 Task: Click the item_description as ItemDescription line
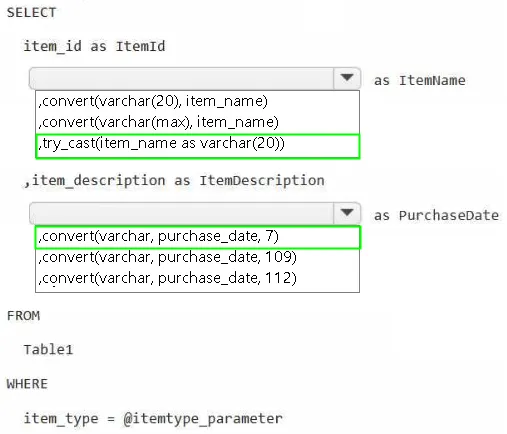click(x=174, y=181)
